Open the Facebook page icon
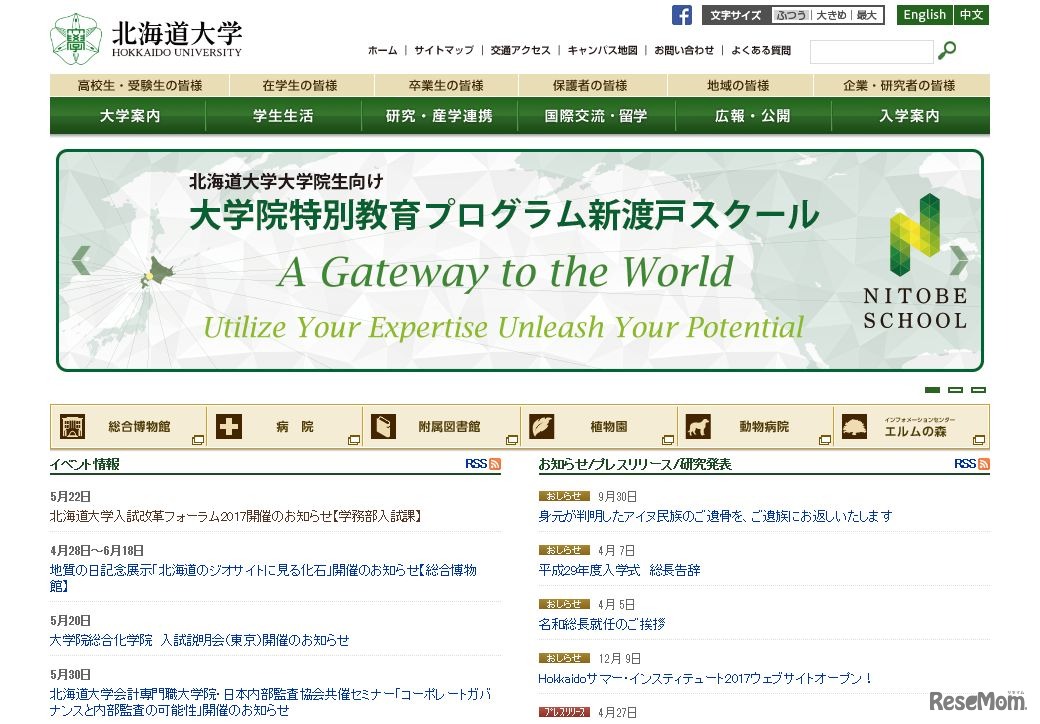 [681, 15]
